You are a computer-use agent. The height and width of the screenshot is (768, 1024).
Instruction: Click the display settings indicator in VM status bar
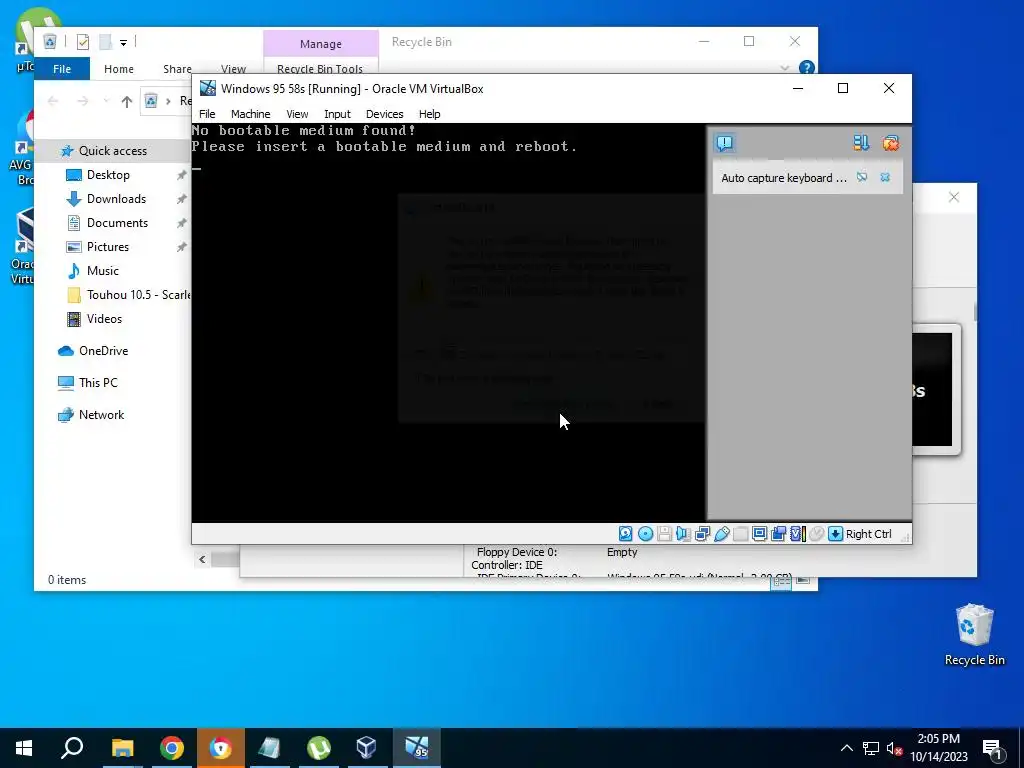point(760,534)
